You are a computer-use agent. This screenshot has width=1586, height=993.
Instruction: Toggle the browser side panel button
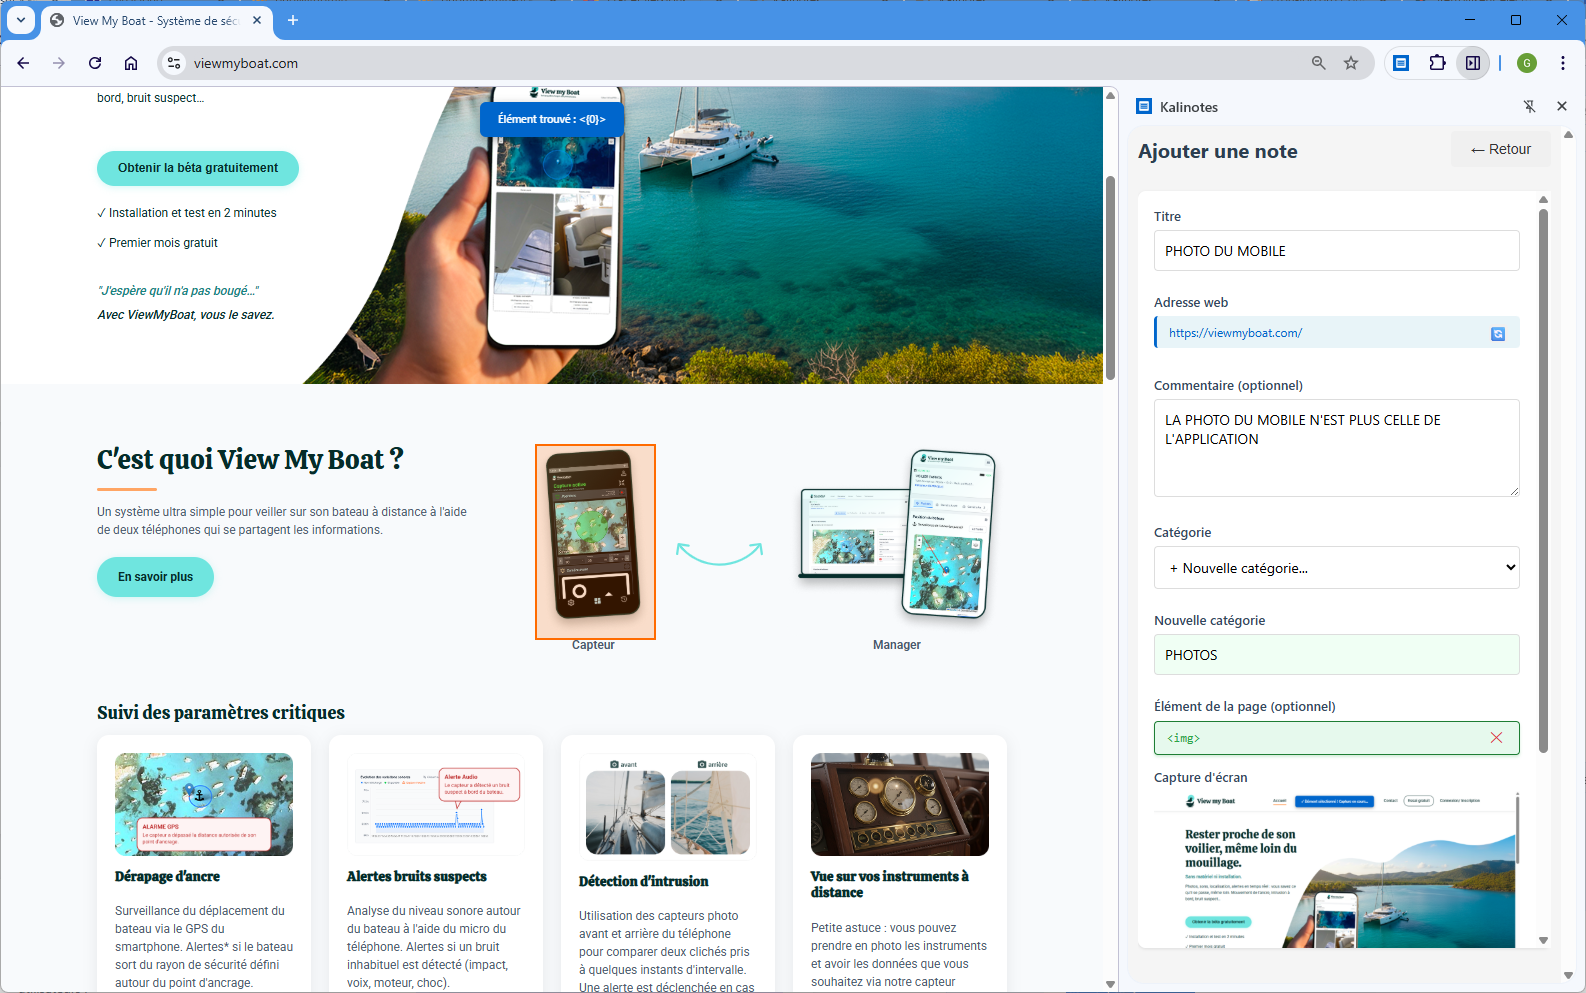point(1473,63)
